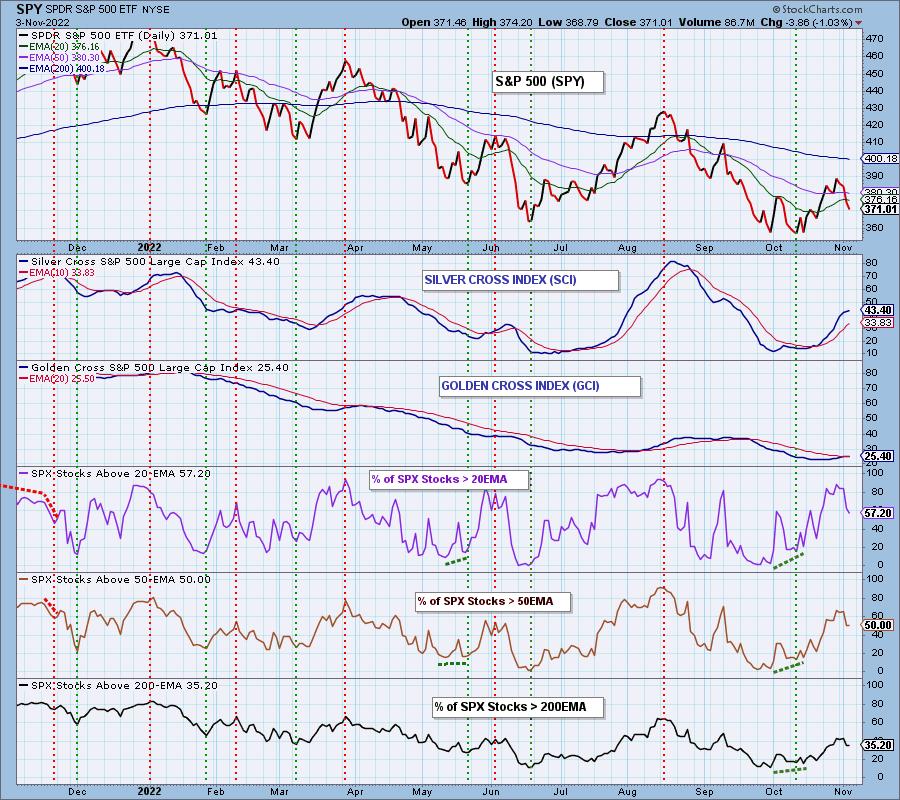The height and width of the screenshot is (800, 900).
Task: Click the GOLDEN CROSS INDEX (GCI) label
Action: 540,386
